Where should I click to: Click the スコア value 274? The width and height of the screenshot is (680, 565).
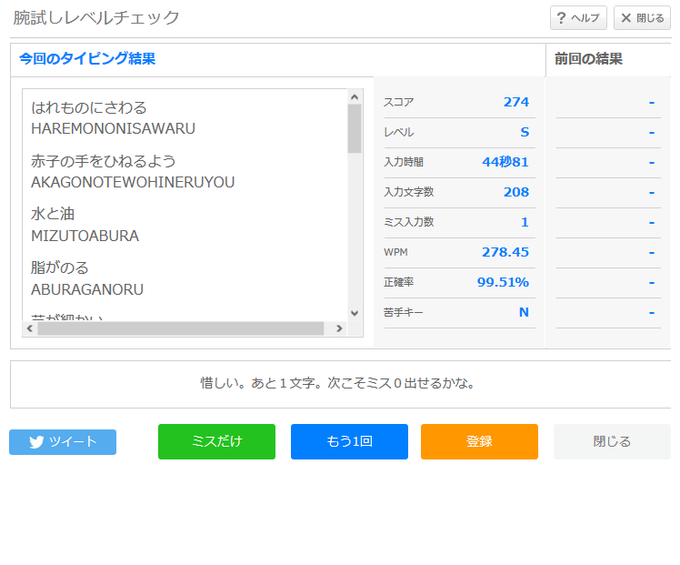tap(516, 102)
